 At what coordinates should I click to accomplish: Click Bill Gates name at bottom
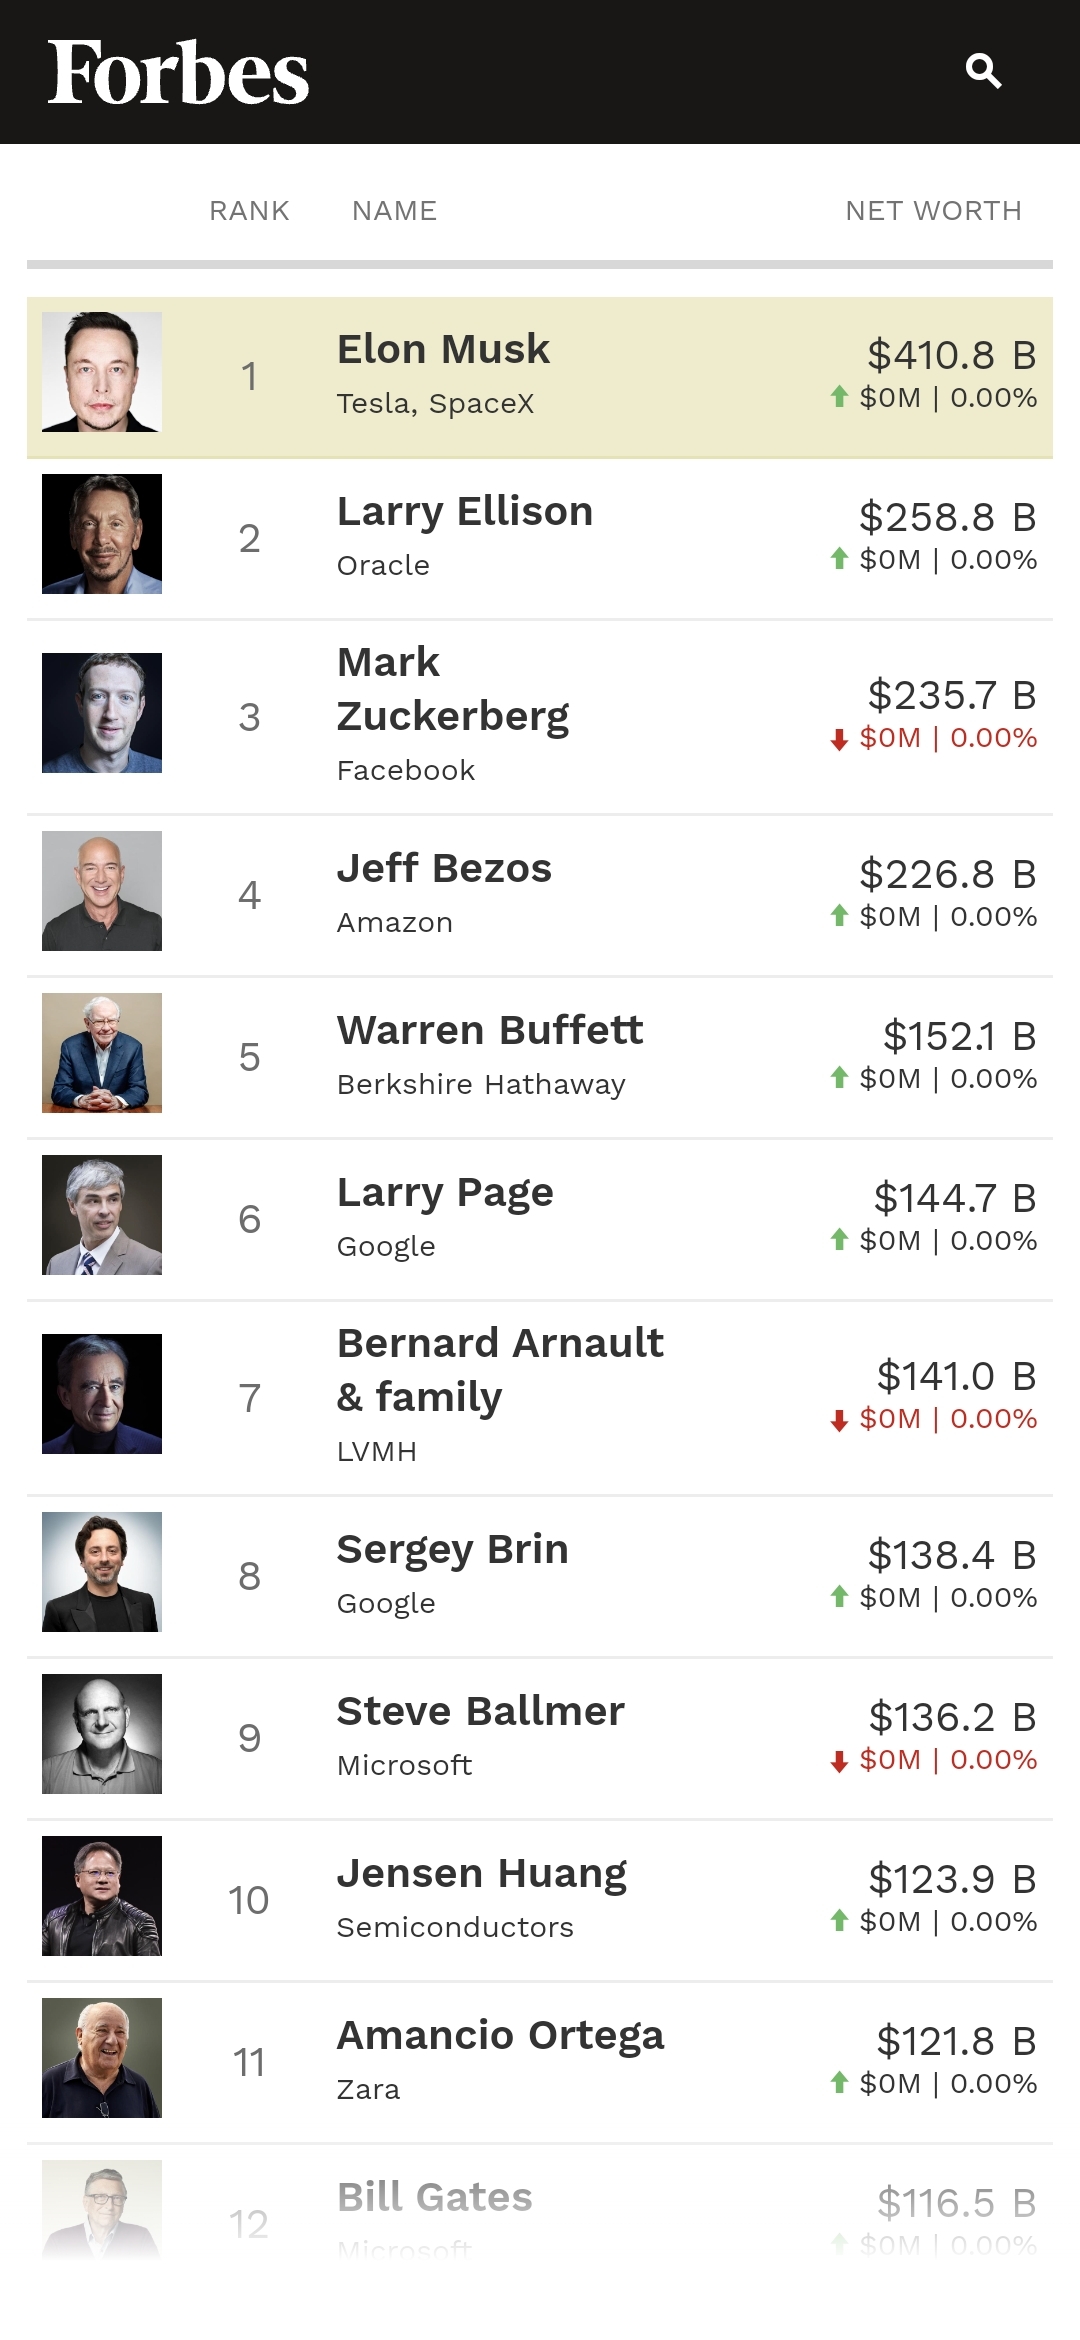click(x=435, y=2197)
